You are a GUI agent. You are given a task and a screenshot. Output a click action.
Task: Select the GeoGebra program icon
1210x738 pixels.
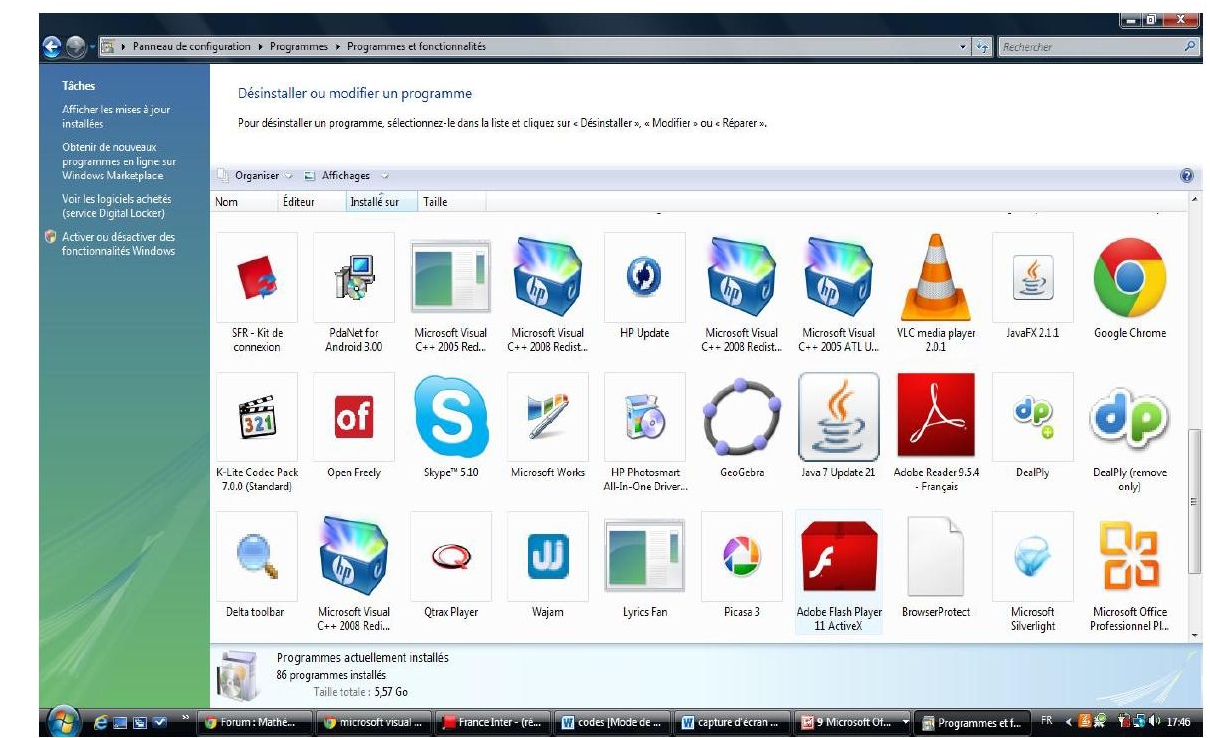pos(742,415)
